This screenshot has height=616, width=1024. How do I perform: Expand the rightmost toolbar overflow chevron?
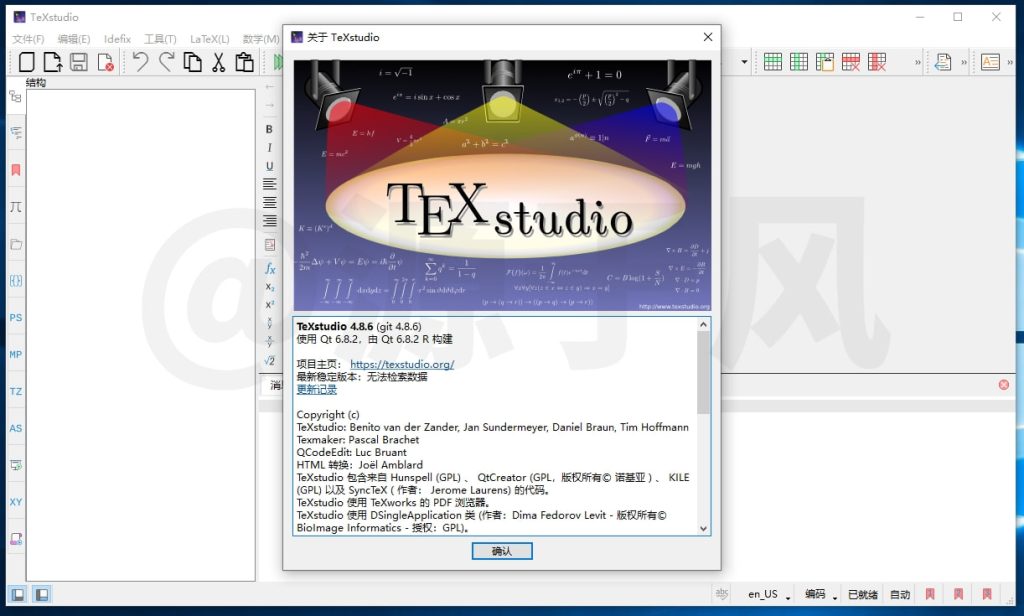coord(1010,63)
